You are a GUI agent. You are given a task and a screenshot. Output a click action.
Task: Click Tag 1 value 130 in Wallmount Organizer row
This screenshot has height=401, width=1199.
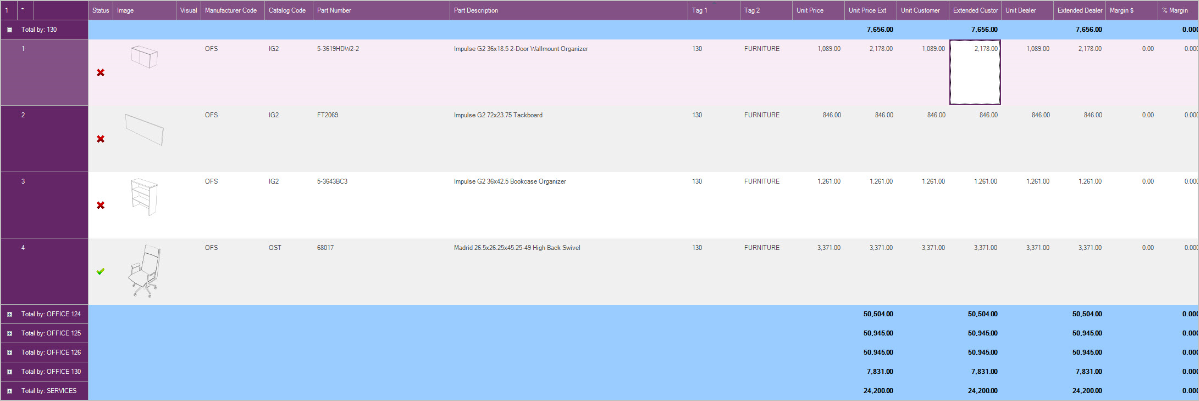pos(697,48)
